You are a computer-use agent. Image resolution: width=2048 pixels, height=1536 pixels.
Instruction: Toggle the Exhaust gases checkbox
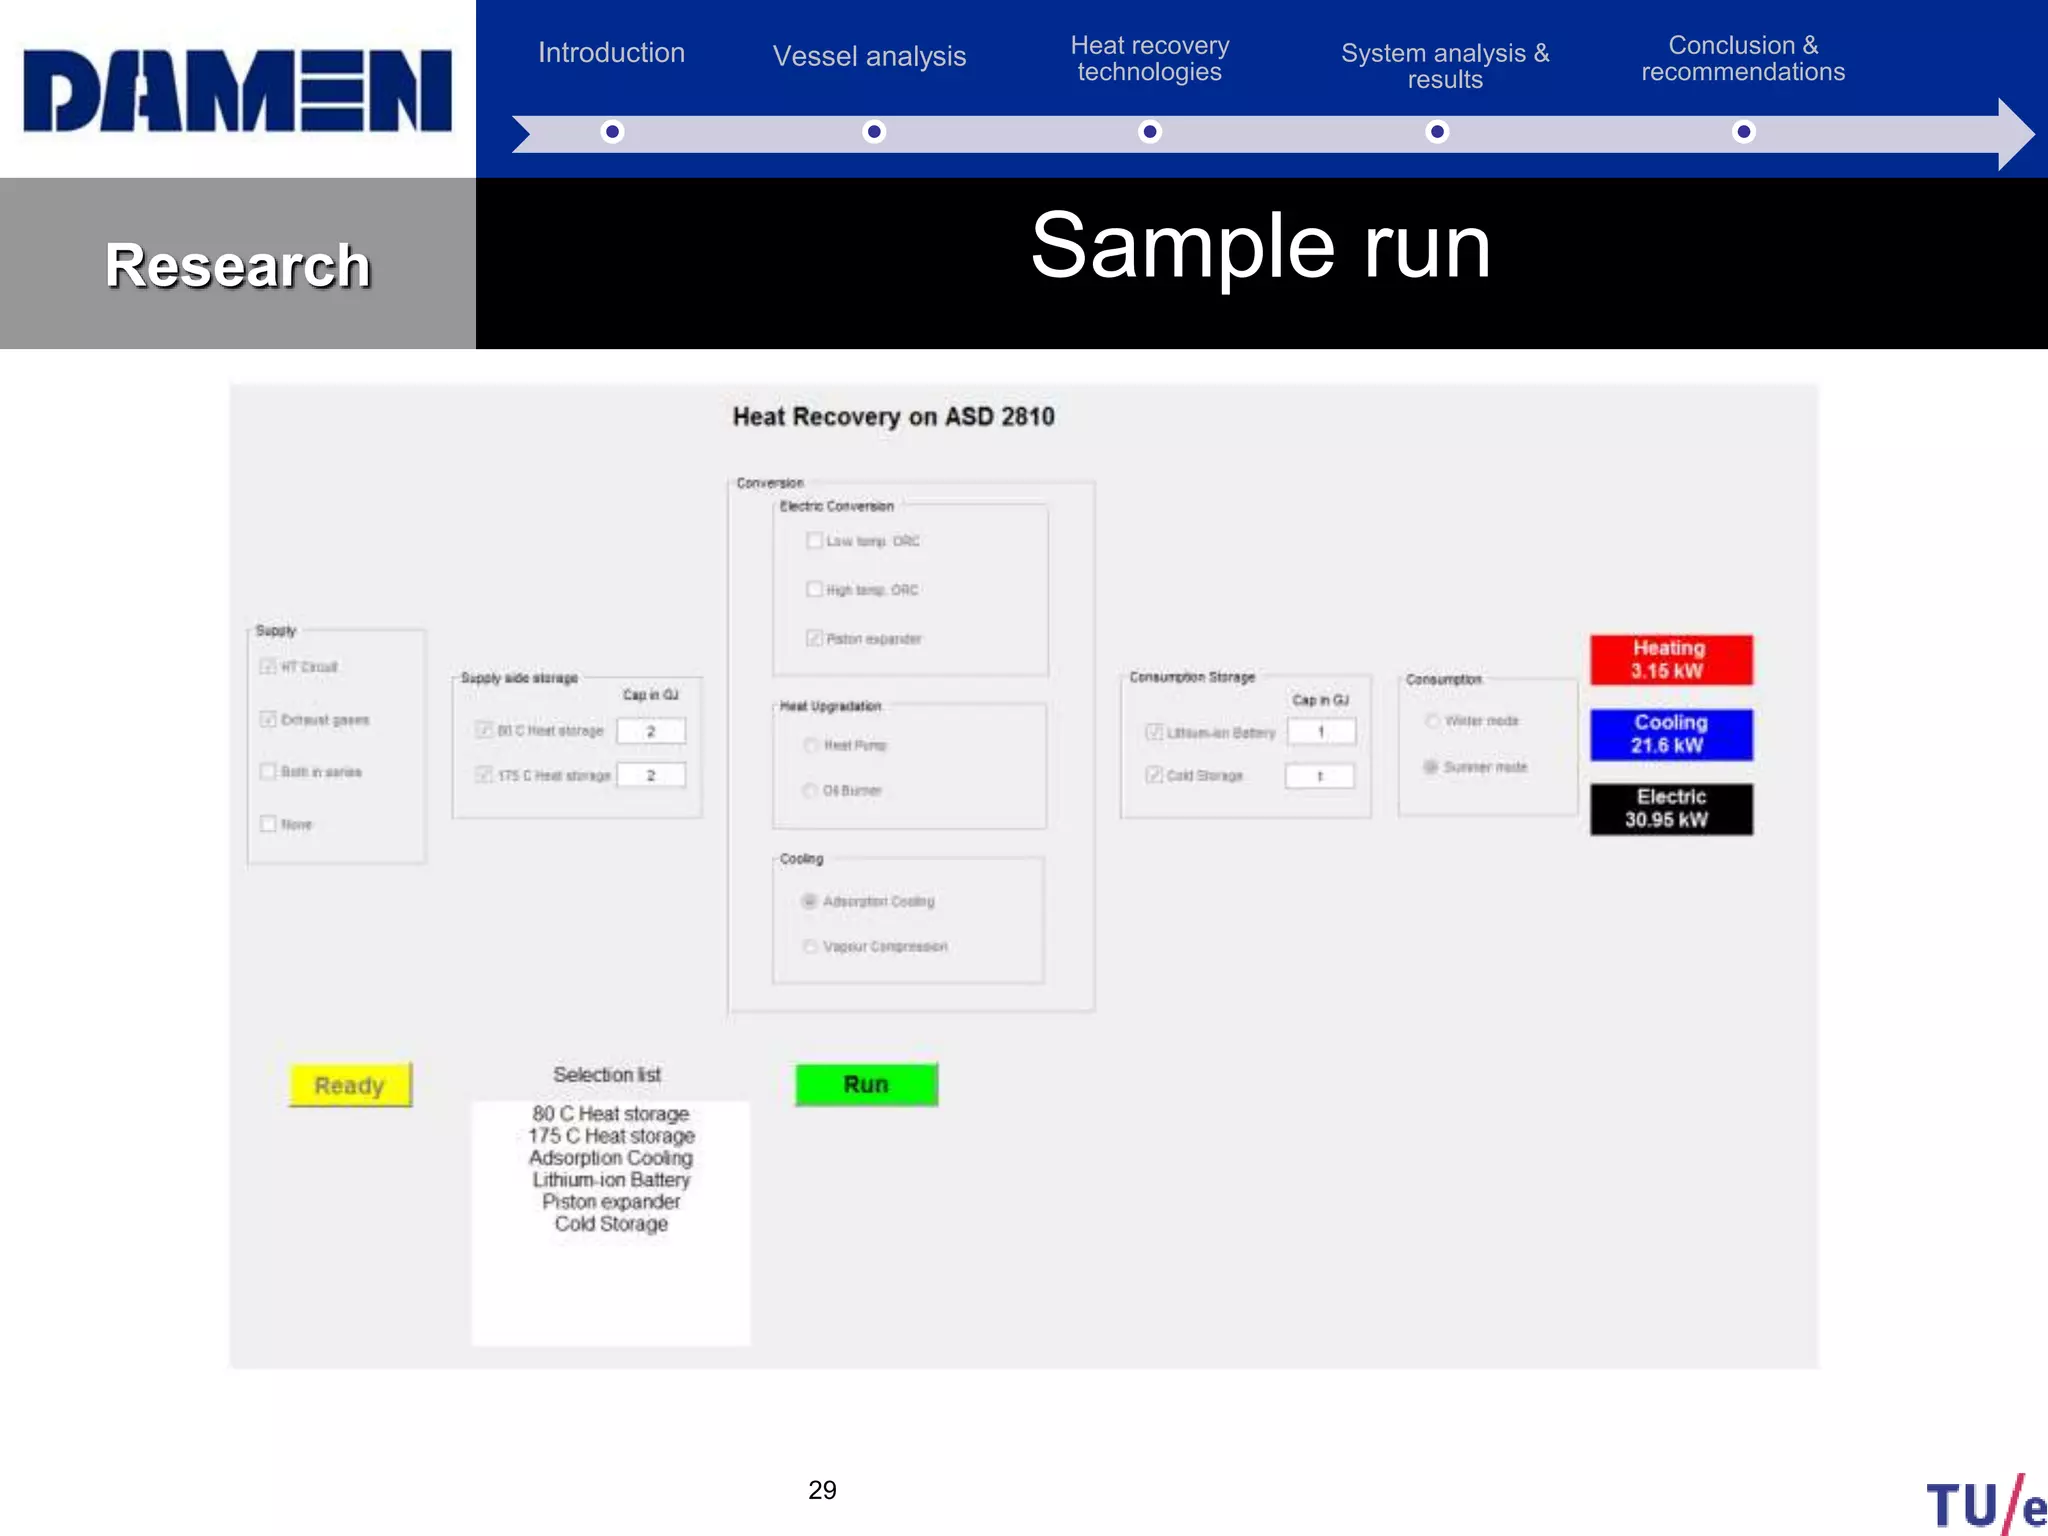(x=268, y=720)
